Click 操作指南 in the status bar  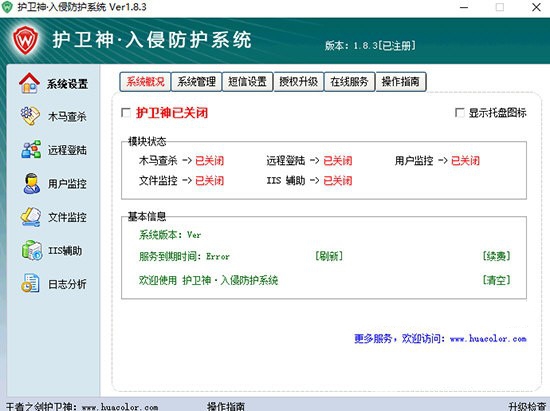[x=226, y=407]
